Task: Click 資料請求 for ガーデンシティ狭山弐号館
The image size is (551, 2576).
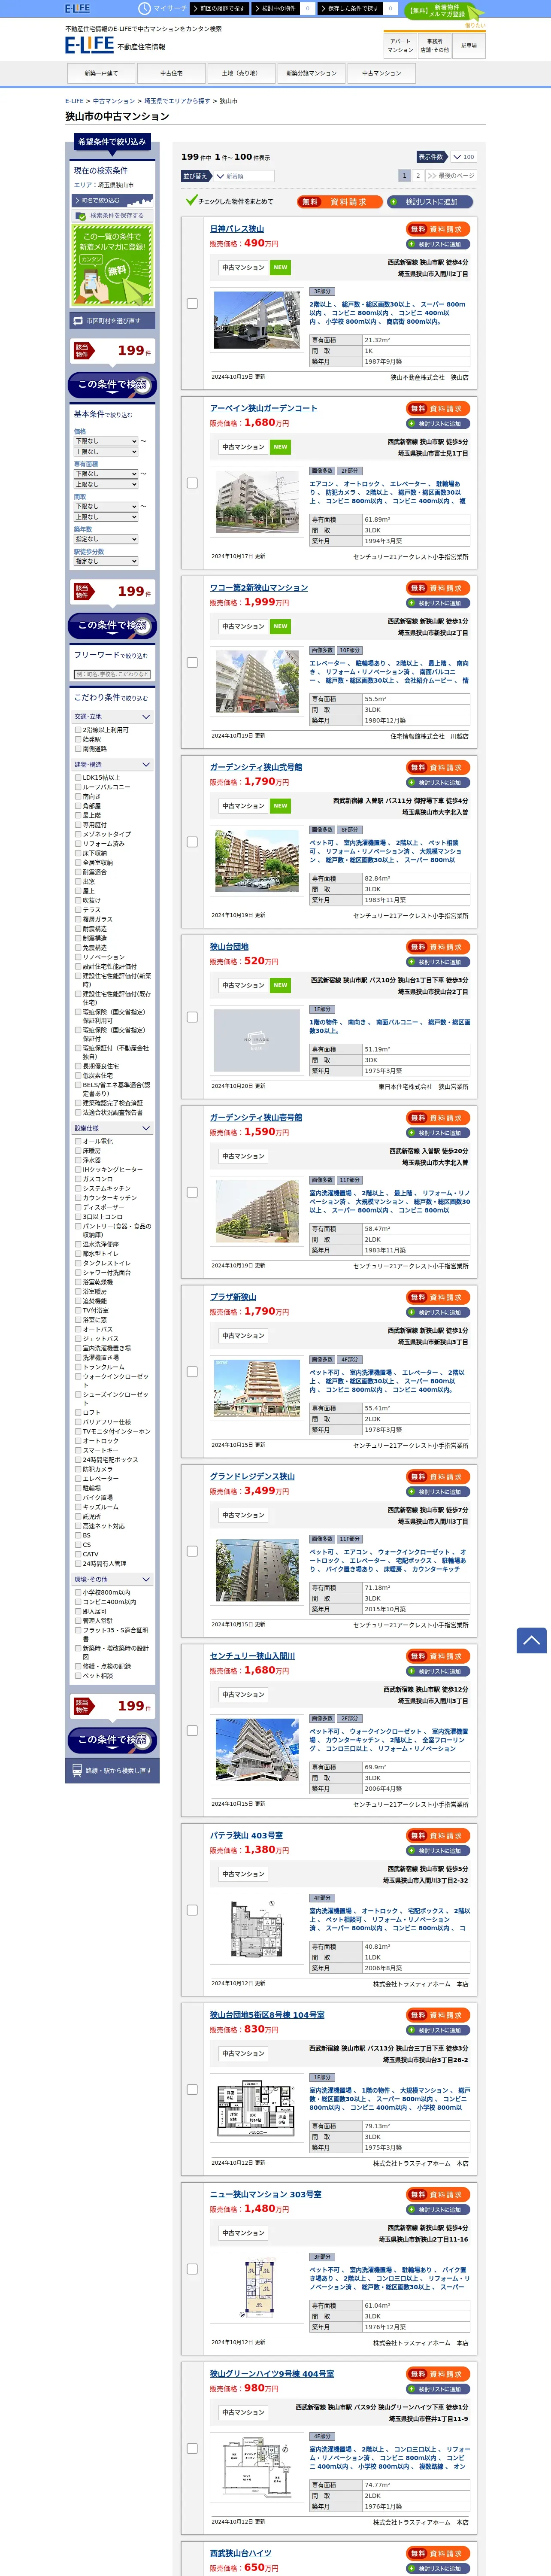Action: (x=438, y=767)
